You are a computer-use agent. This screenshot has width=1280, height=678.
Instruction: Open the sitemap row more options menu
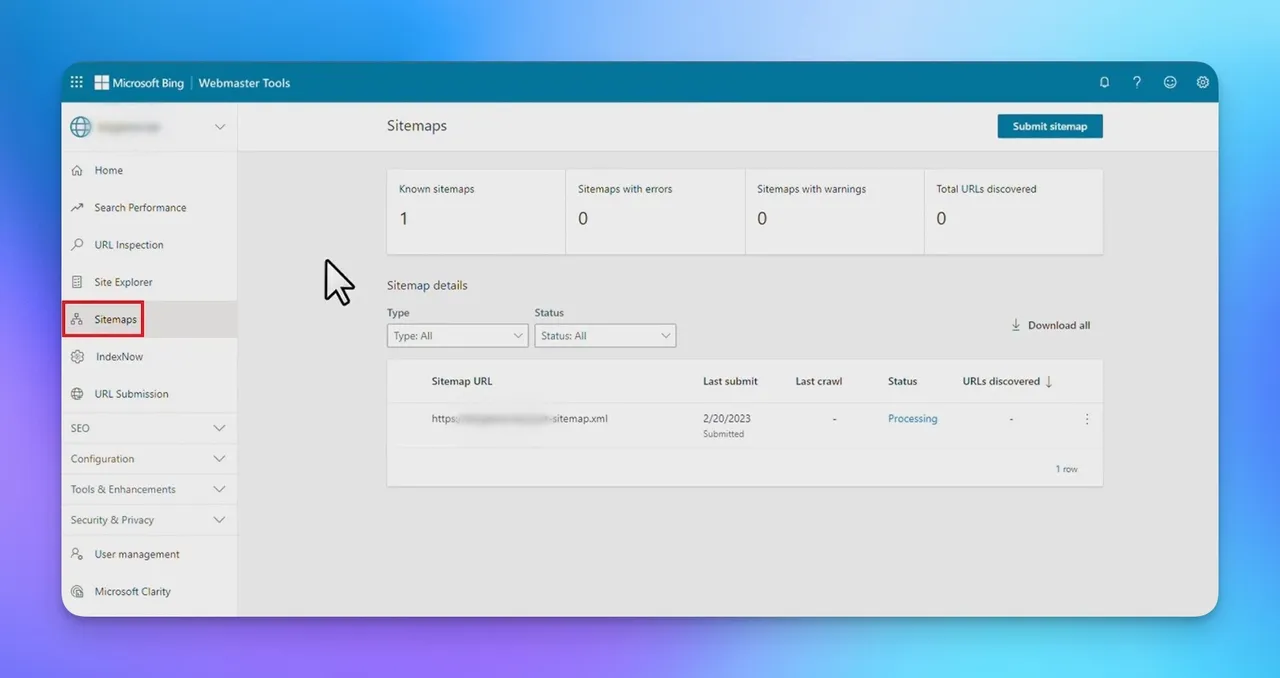click(x=1087, y=420)
